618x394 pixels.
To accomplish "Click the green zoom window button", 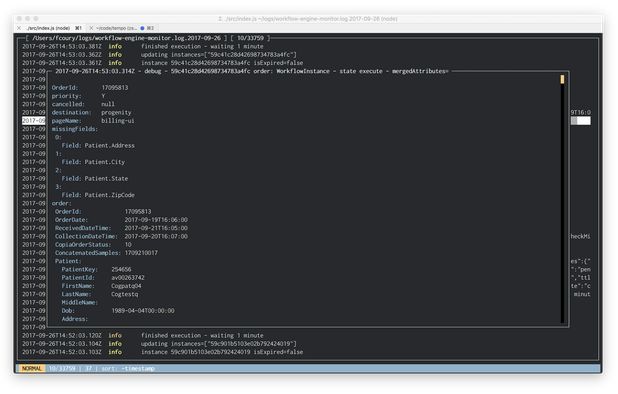I will (x=36, y=19).
